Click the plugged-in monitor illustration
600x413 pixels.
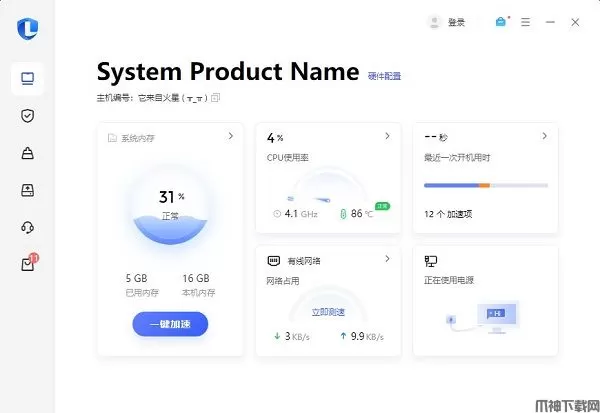483,317
